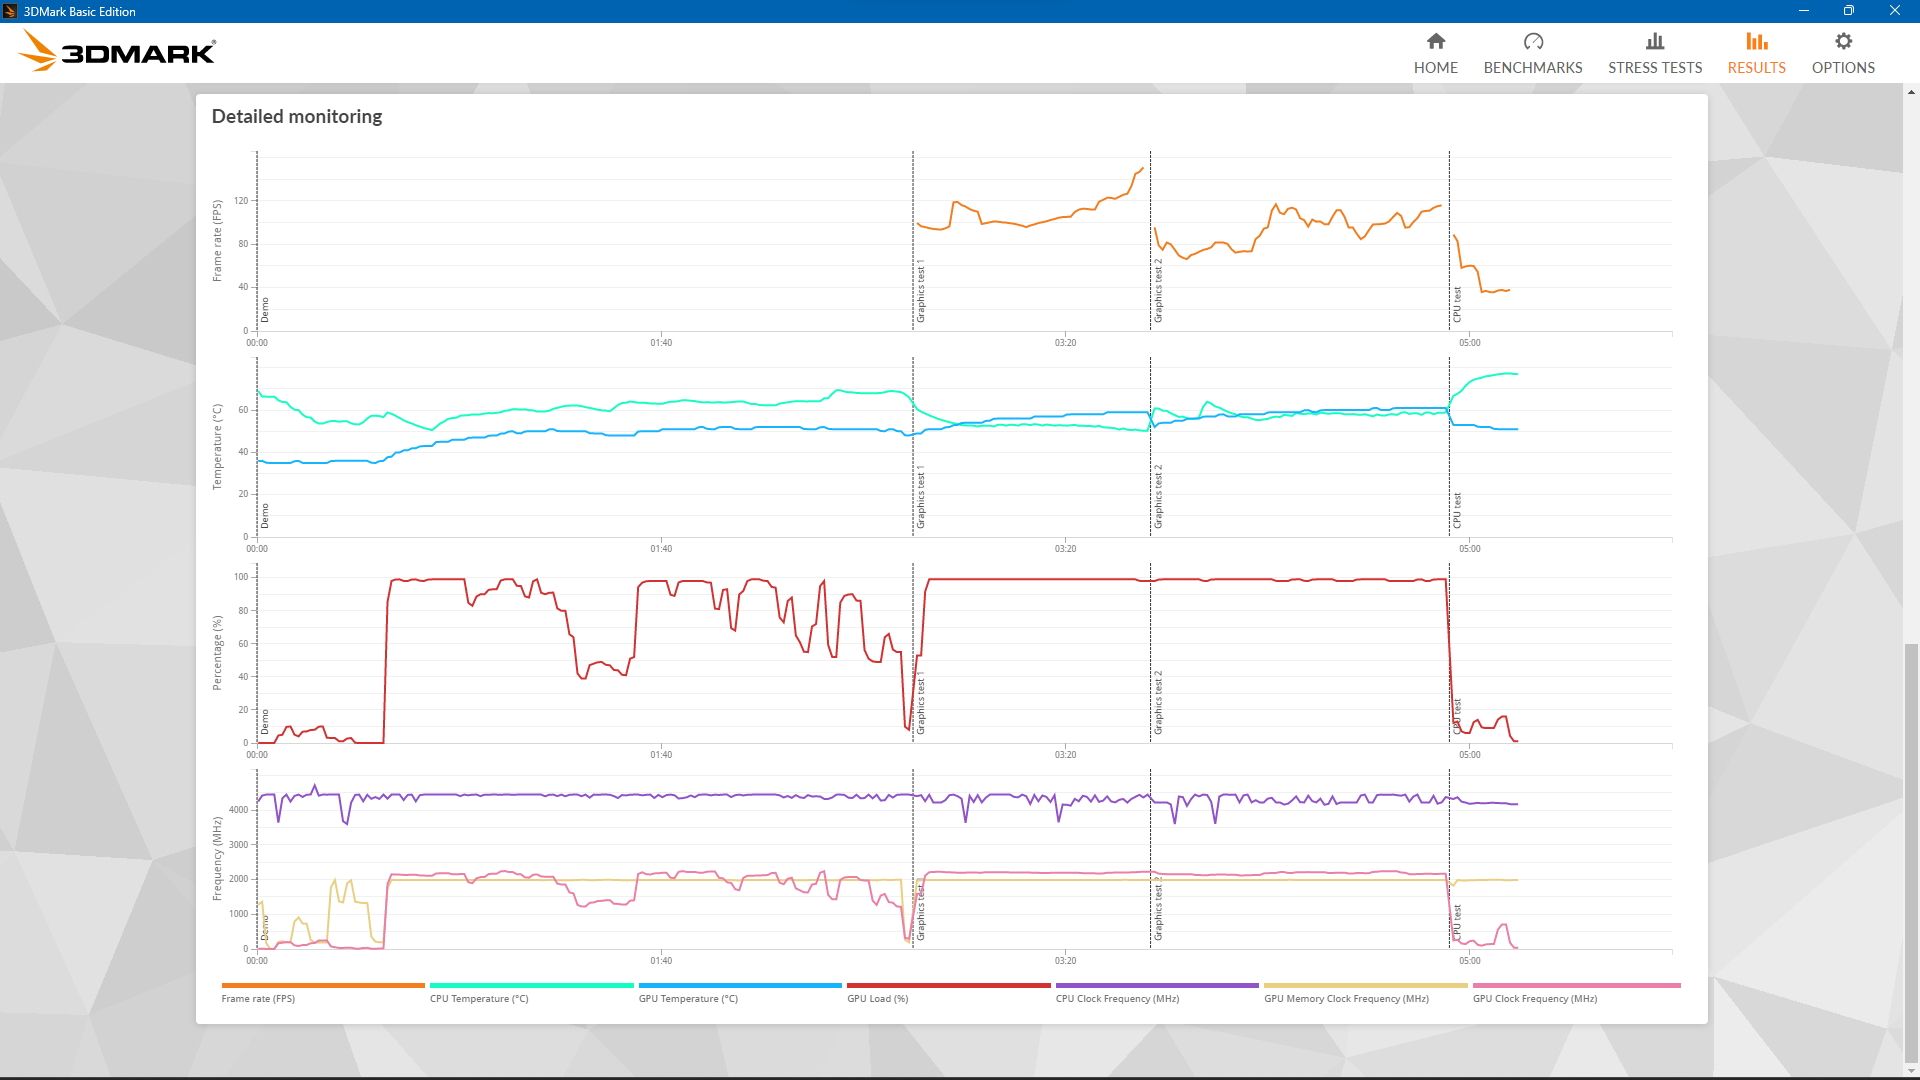
Task: Click the 3DMark title bar app icon
Action: click(10, 11)
